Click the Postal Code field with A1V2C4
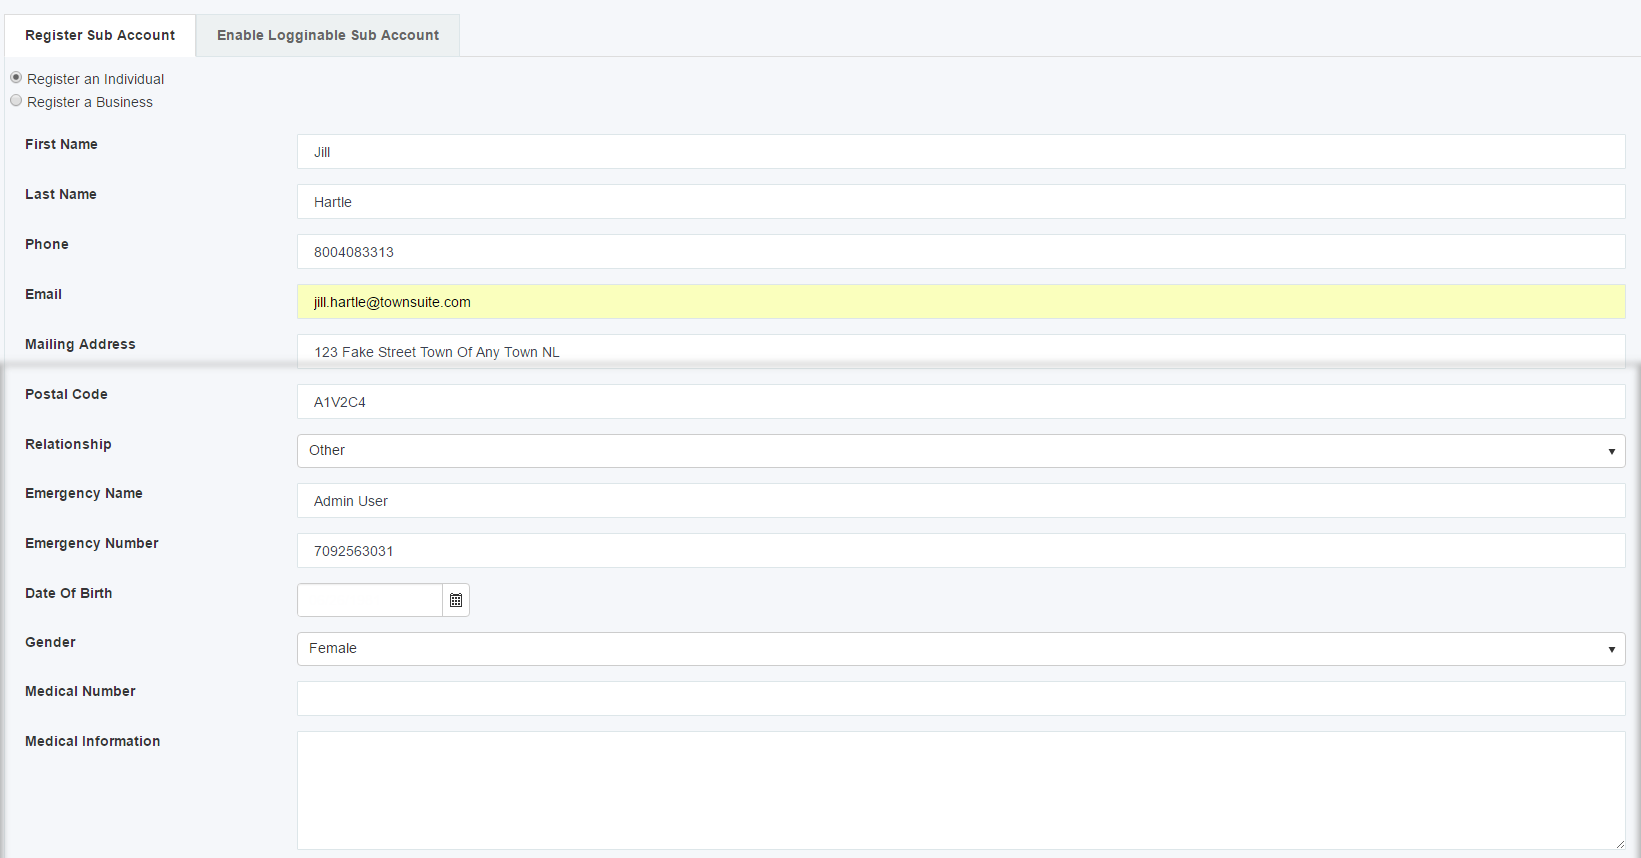This screenshot has height=858, width=1641. click(961, 402)
